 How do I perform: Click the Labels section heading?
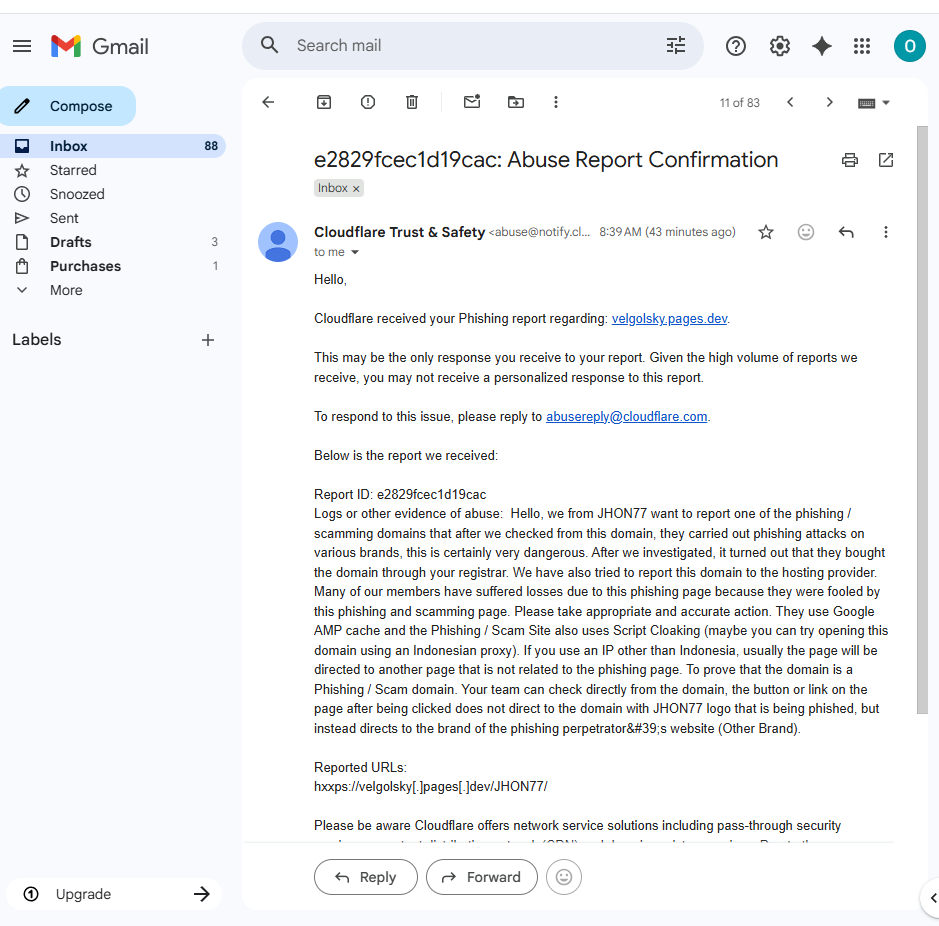point(37,340)
